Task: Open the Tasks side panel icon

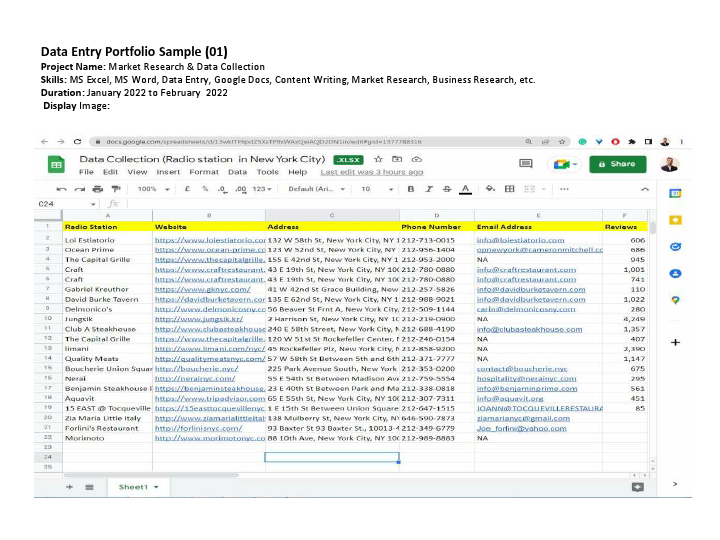Action: (675, 247)
